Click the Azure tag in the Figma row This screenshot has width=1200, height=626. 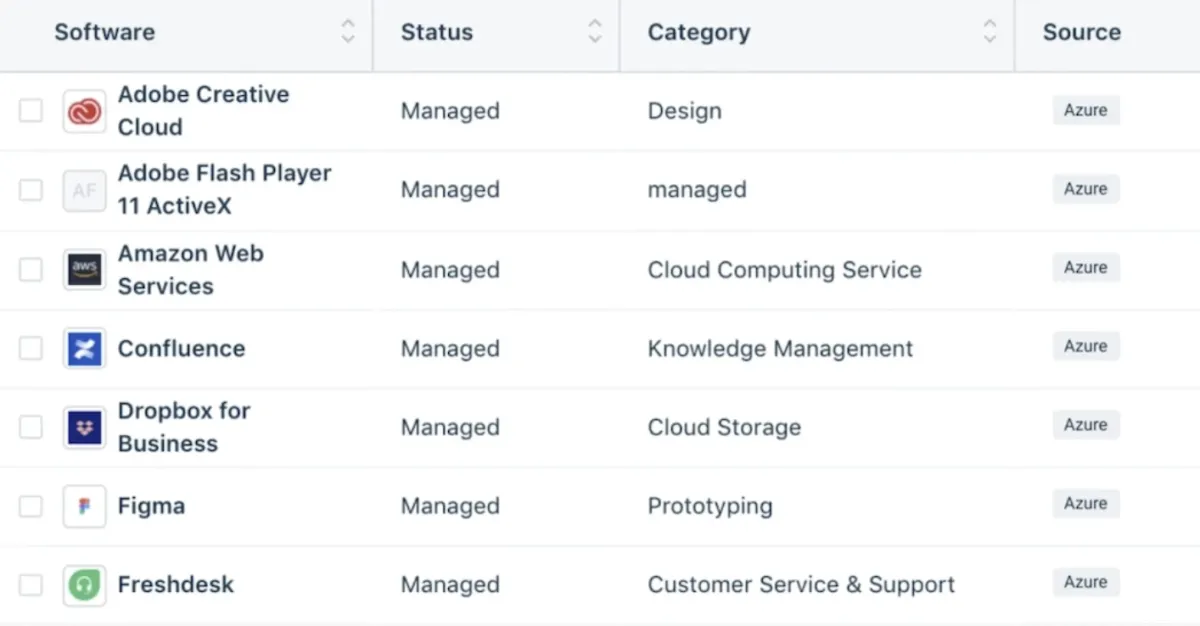click(x=1085, y=504)
